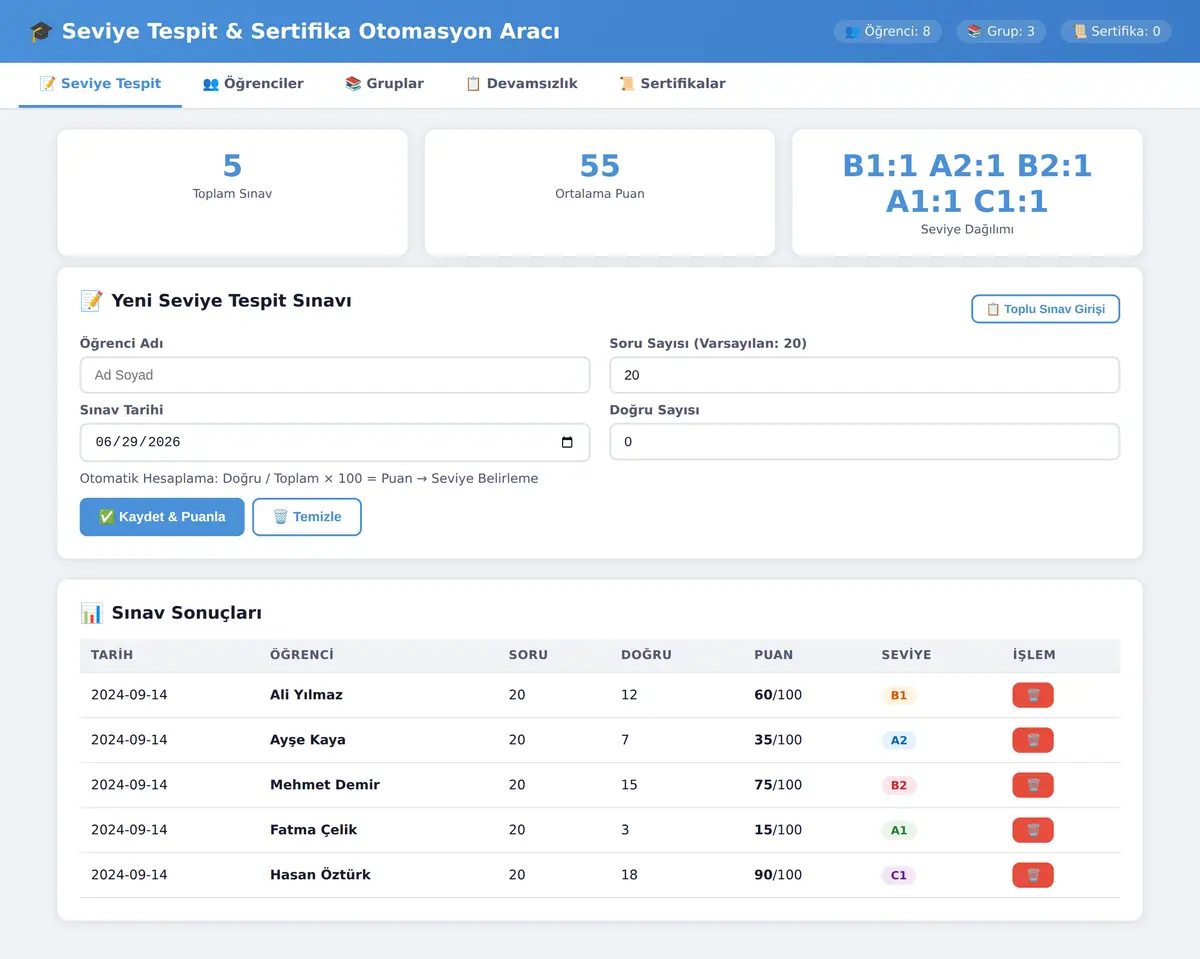The height and width of the screenshot is (959, 1200).
Task: Open the calendar picker for Sınav Tarihi
Action: pyautogui.click(x=567, y=442)
